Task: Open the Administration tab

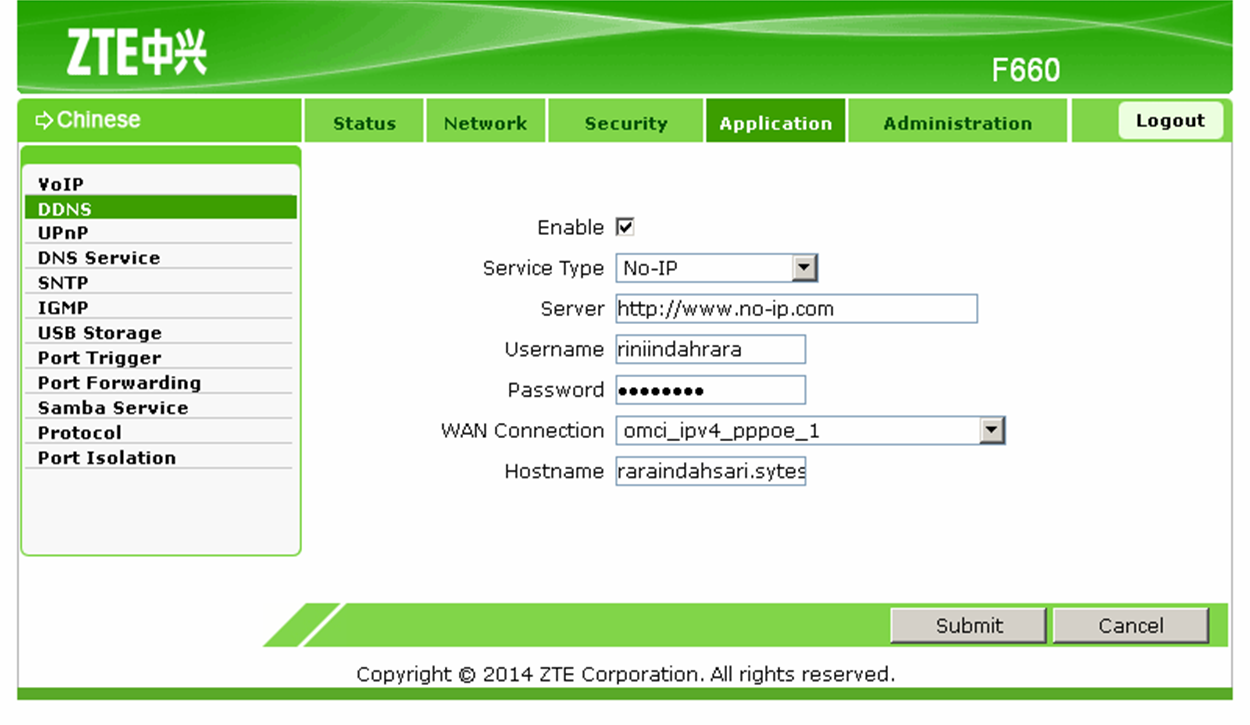Action: 957,123
